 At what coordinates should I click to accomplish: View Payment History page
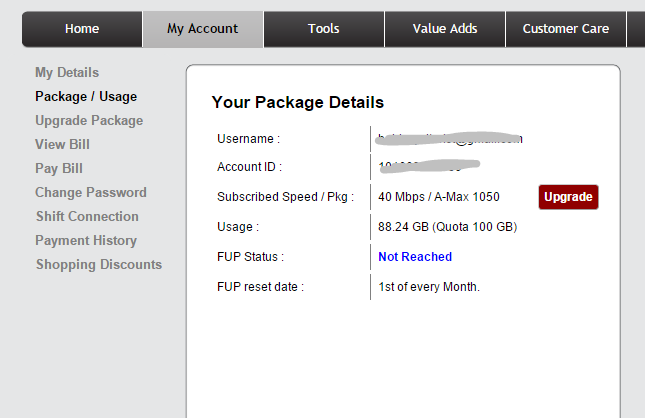[x=86, y=241]
